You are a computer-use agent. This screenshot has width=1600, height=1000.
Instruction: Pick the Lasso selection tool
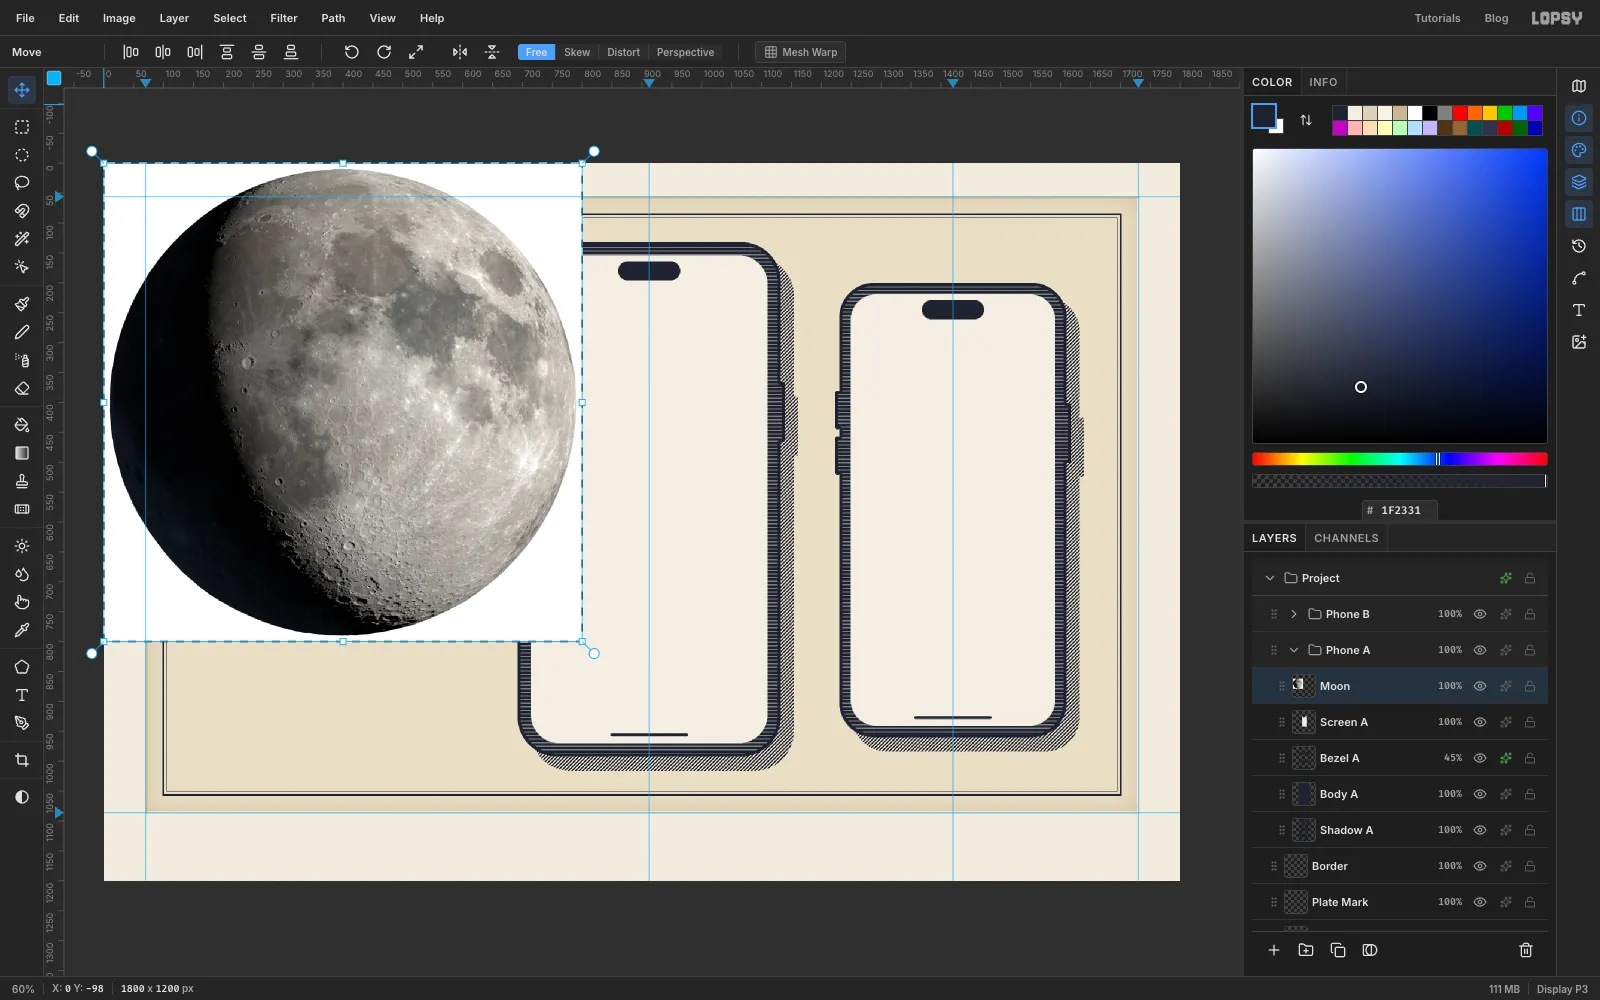21,183
